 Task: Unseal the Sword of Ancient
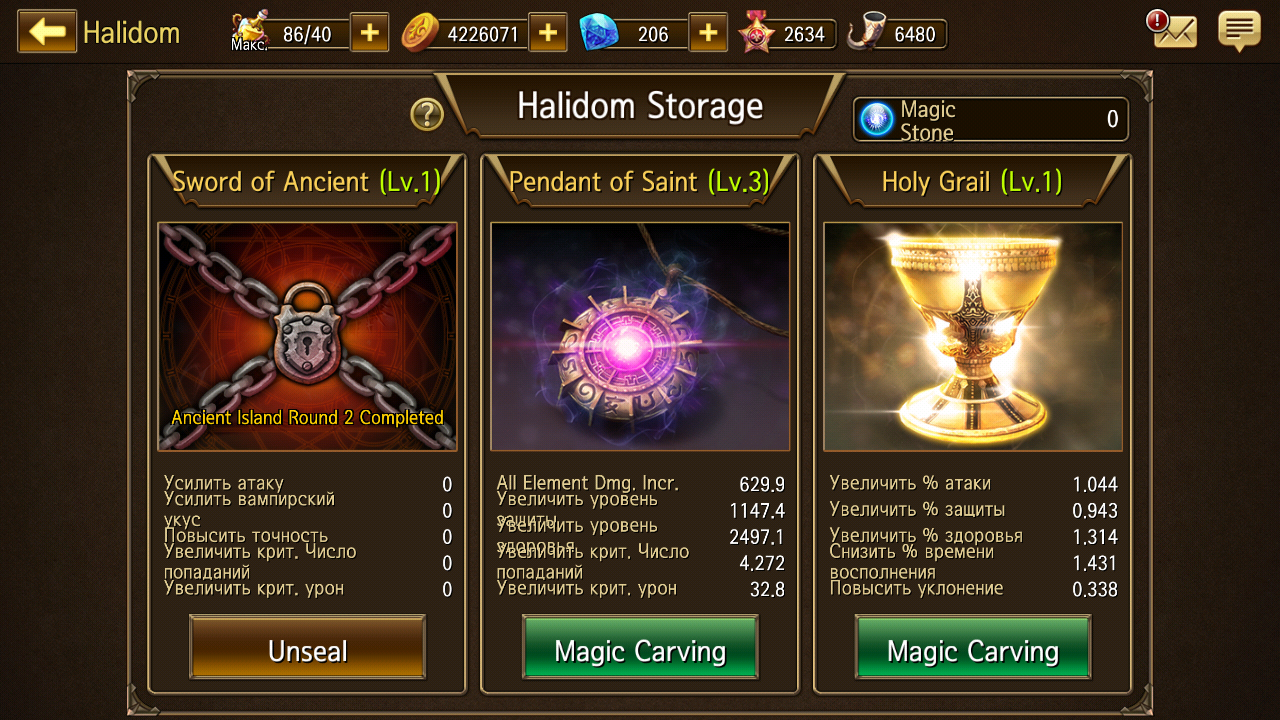coord(307,650)
